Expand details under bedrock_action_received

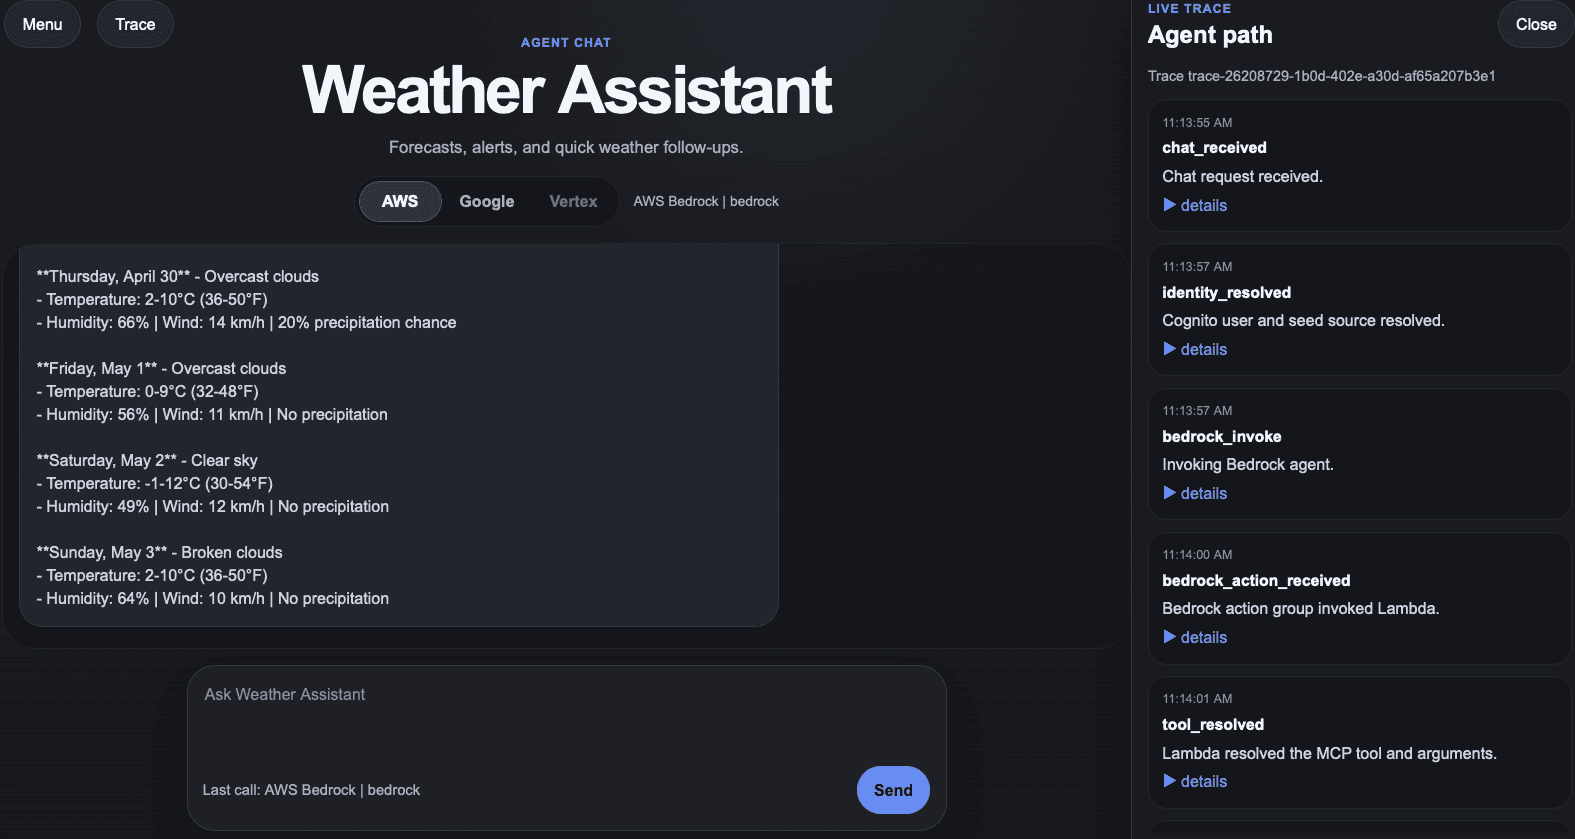1195,637
